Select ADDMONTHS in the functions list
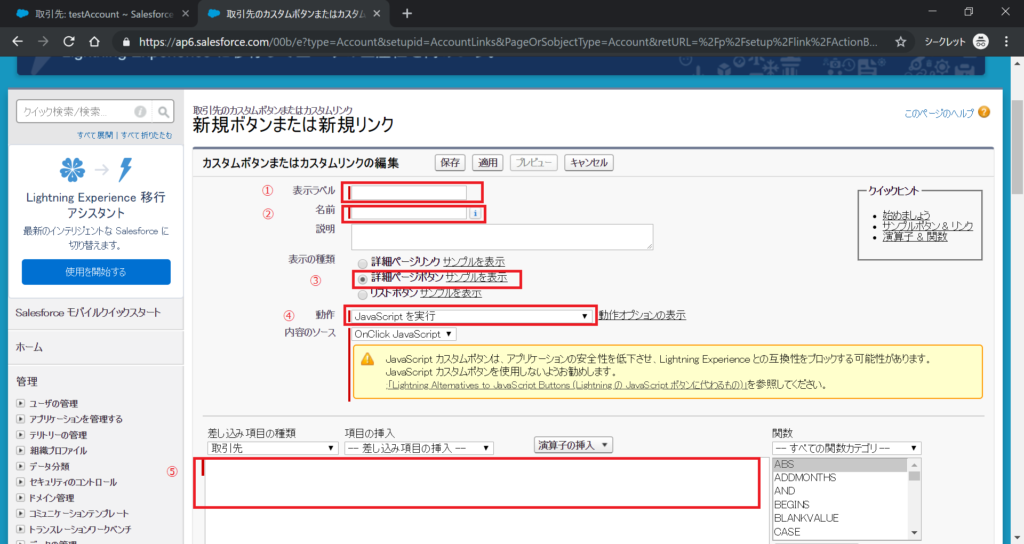Screen dimensions: 1024x544 804,478
